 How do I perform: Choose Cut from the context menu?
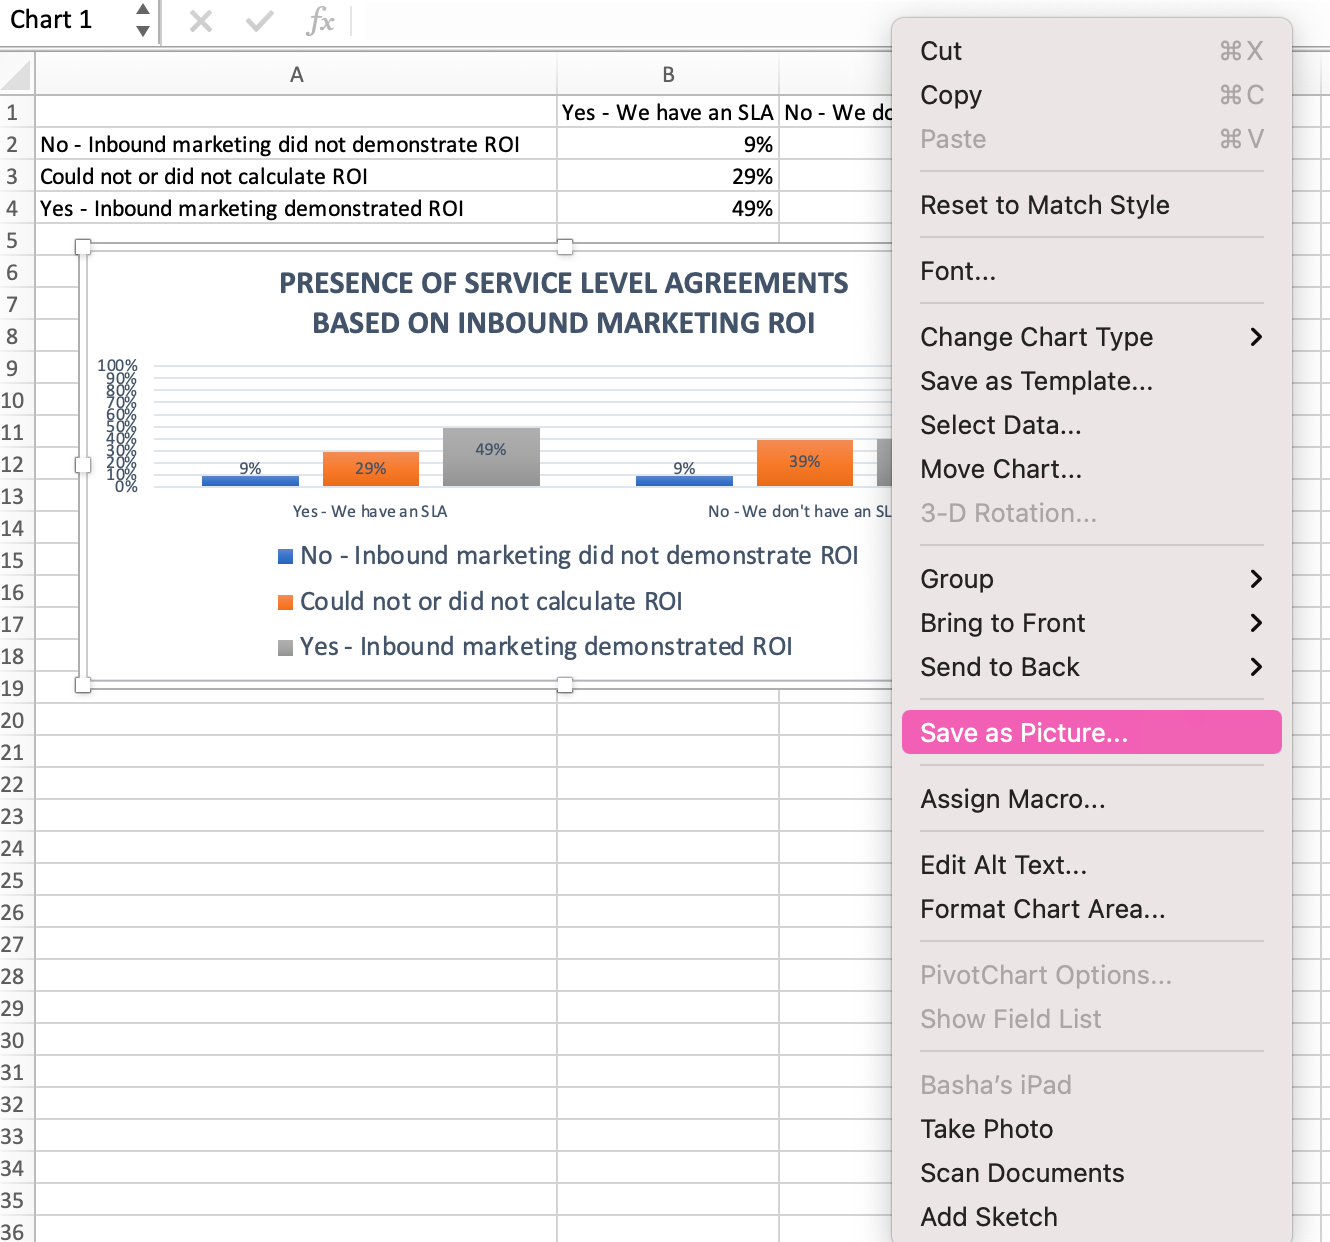[x=1092, y=51]
